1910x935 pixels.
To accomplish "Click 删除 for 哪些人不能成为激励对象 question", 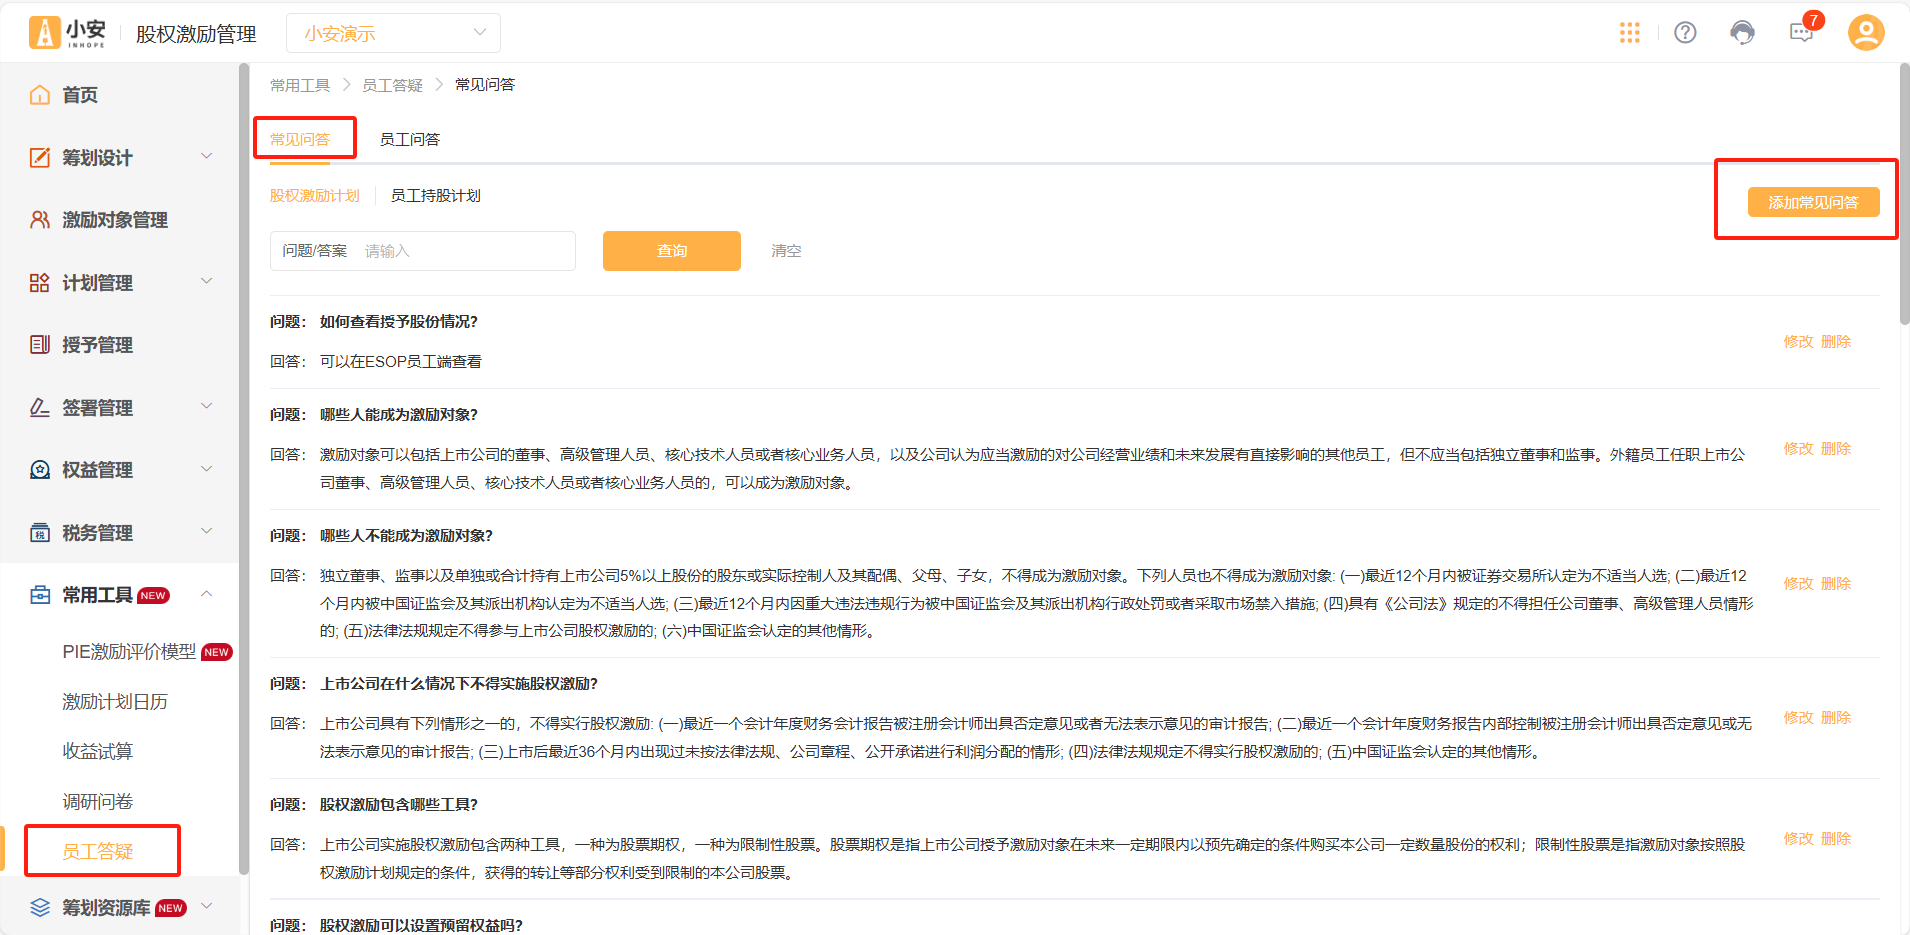I will (x=1836, y=584).
